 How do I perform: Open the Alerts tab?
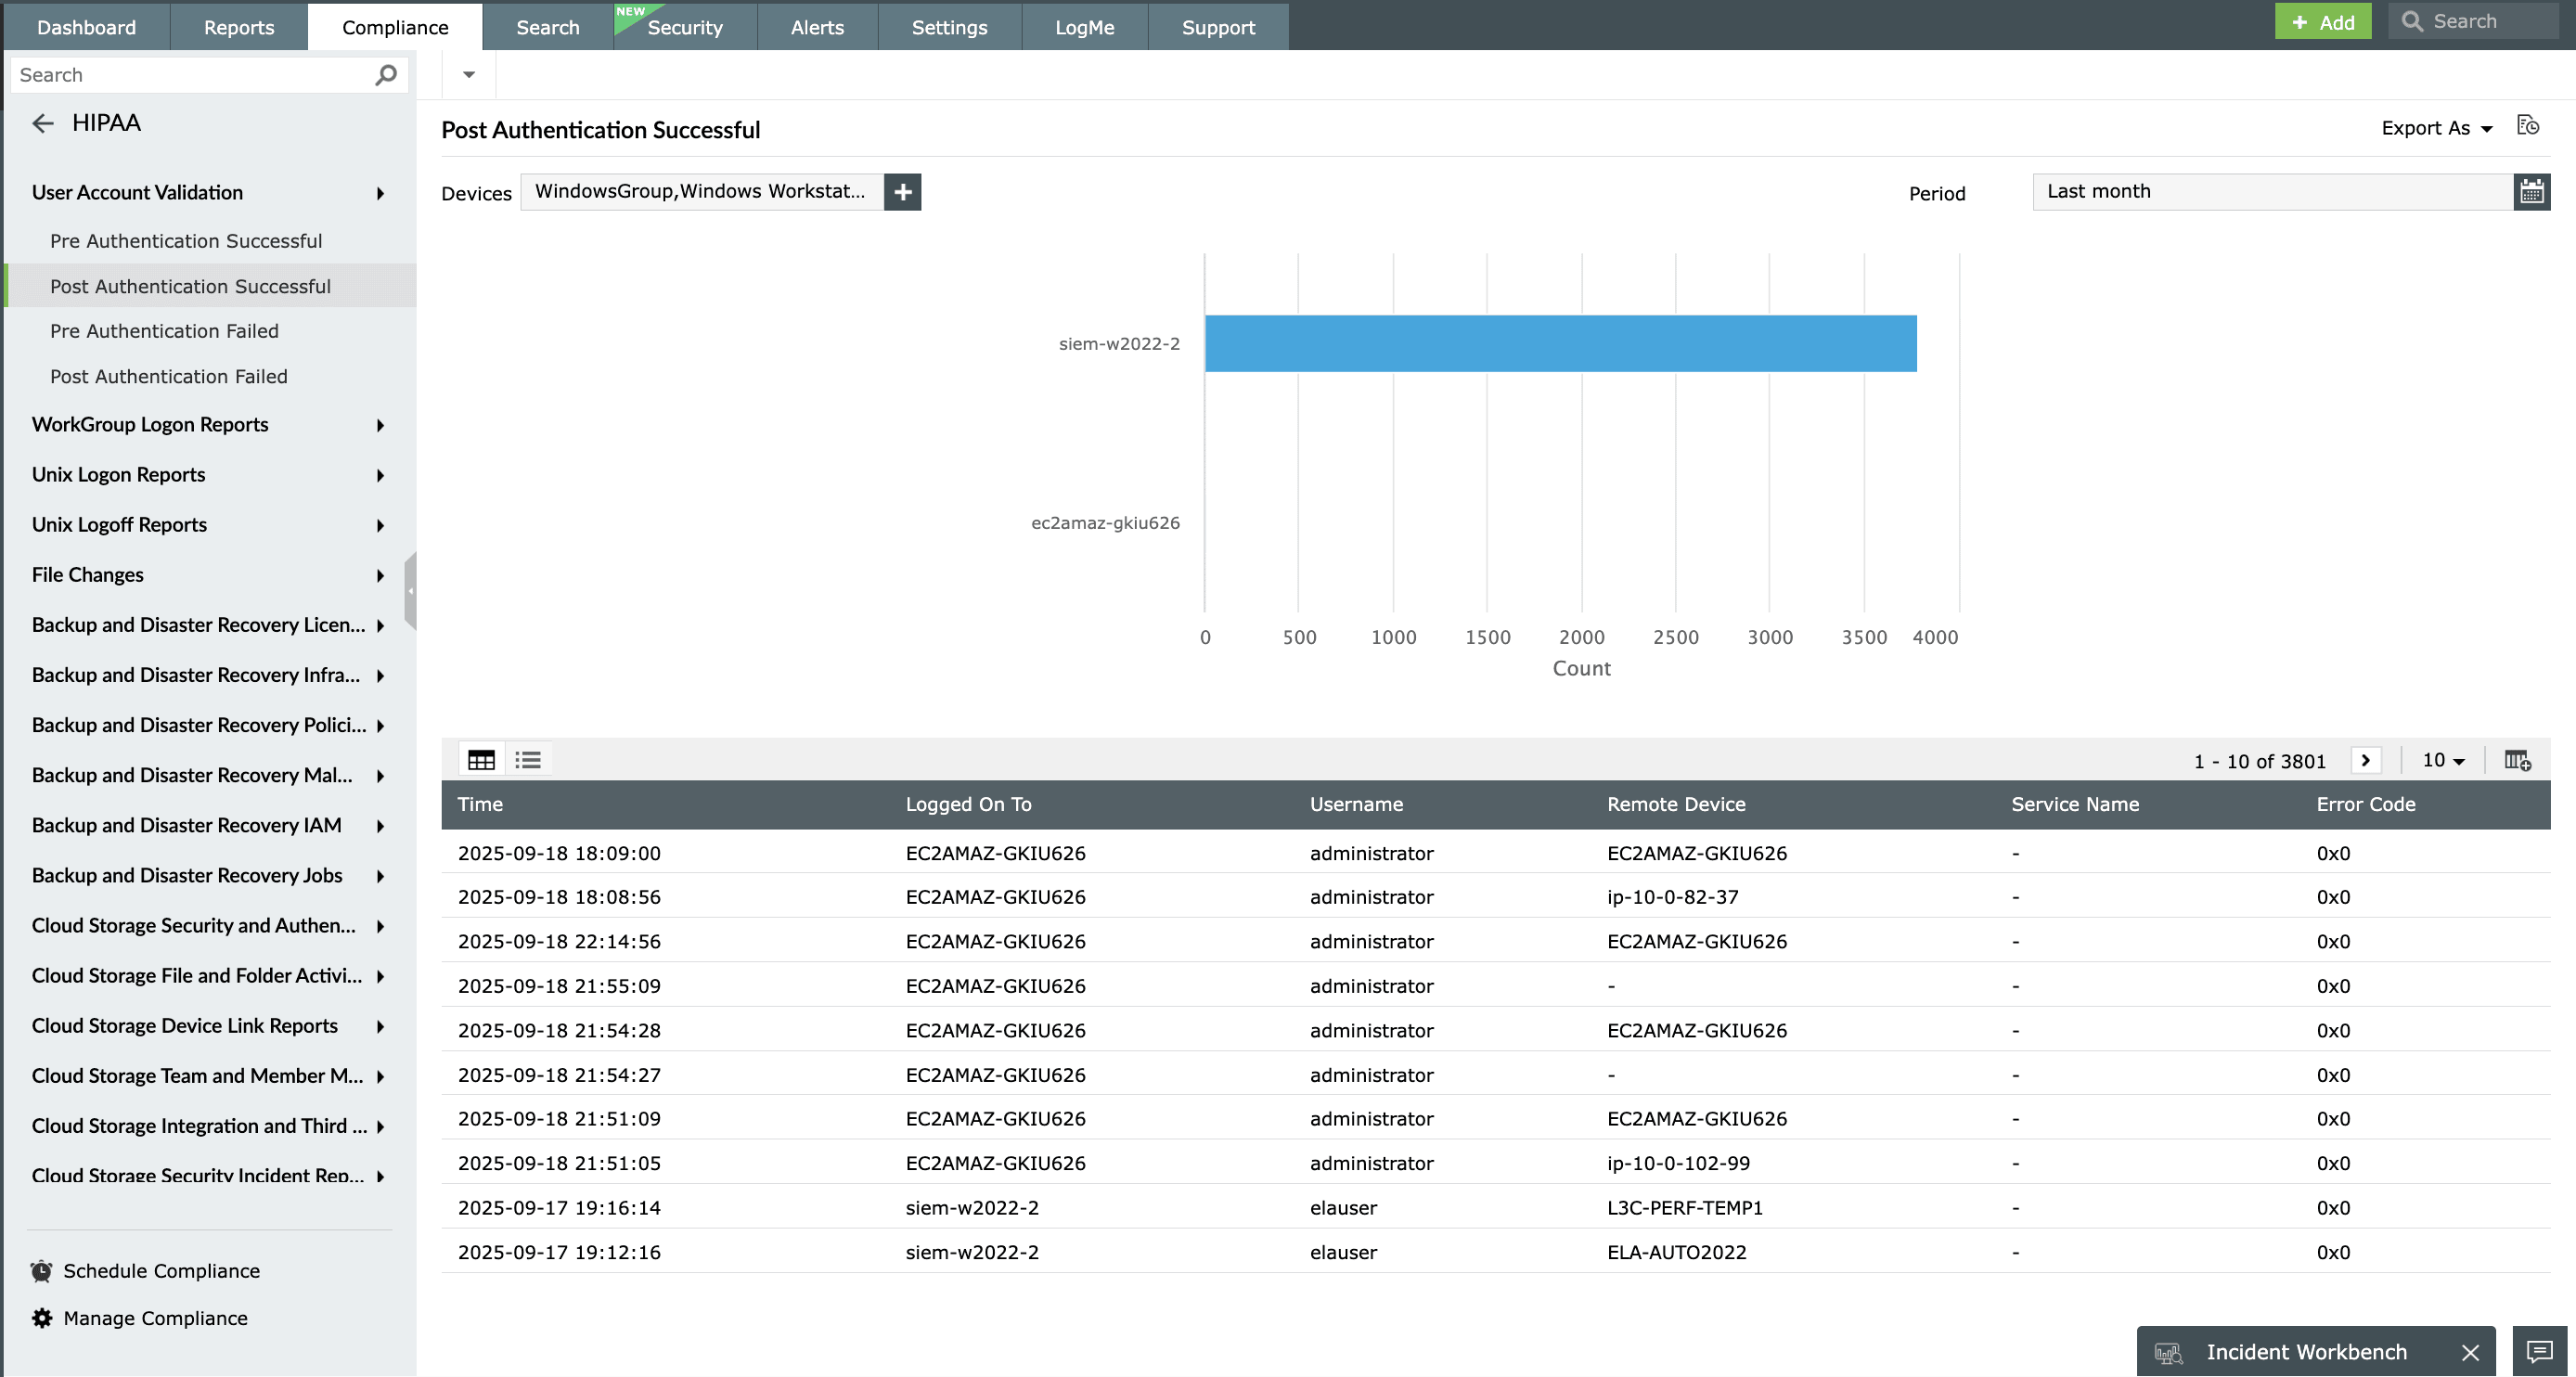(817, 27)
